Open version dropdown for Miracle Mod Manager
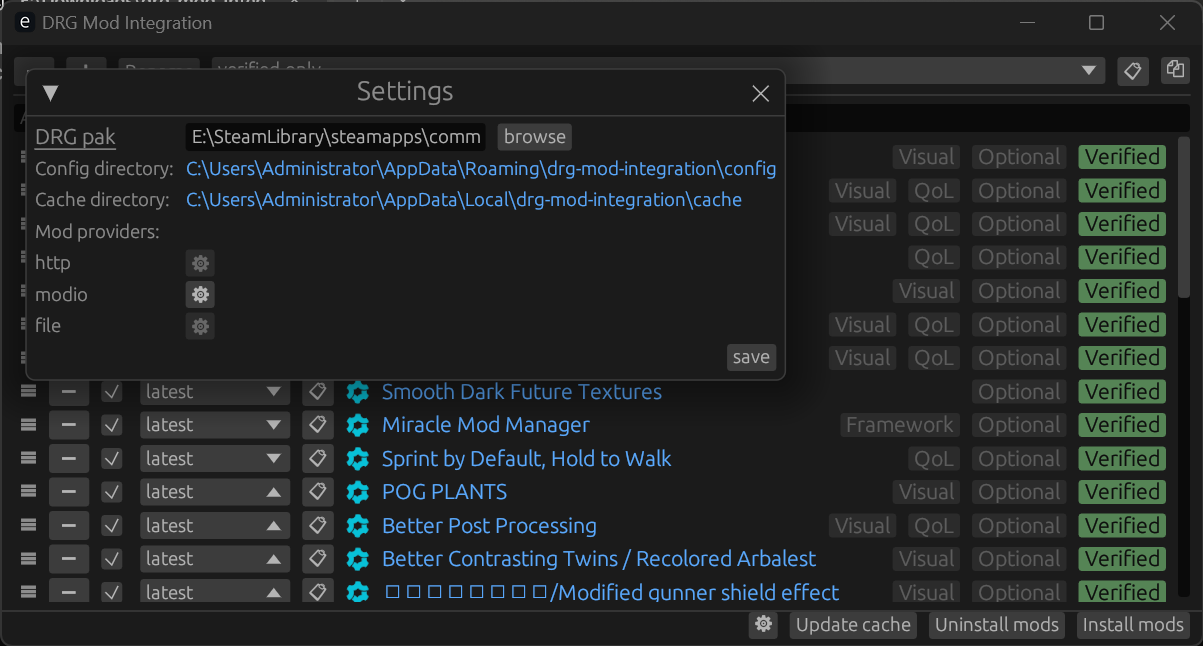 pyautogui.click(x=215, y=425)
